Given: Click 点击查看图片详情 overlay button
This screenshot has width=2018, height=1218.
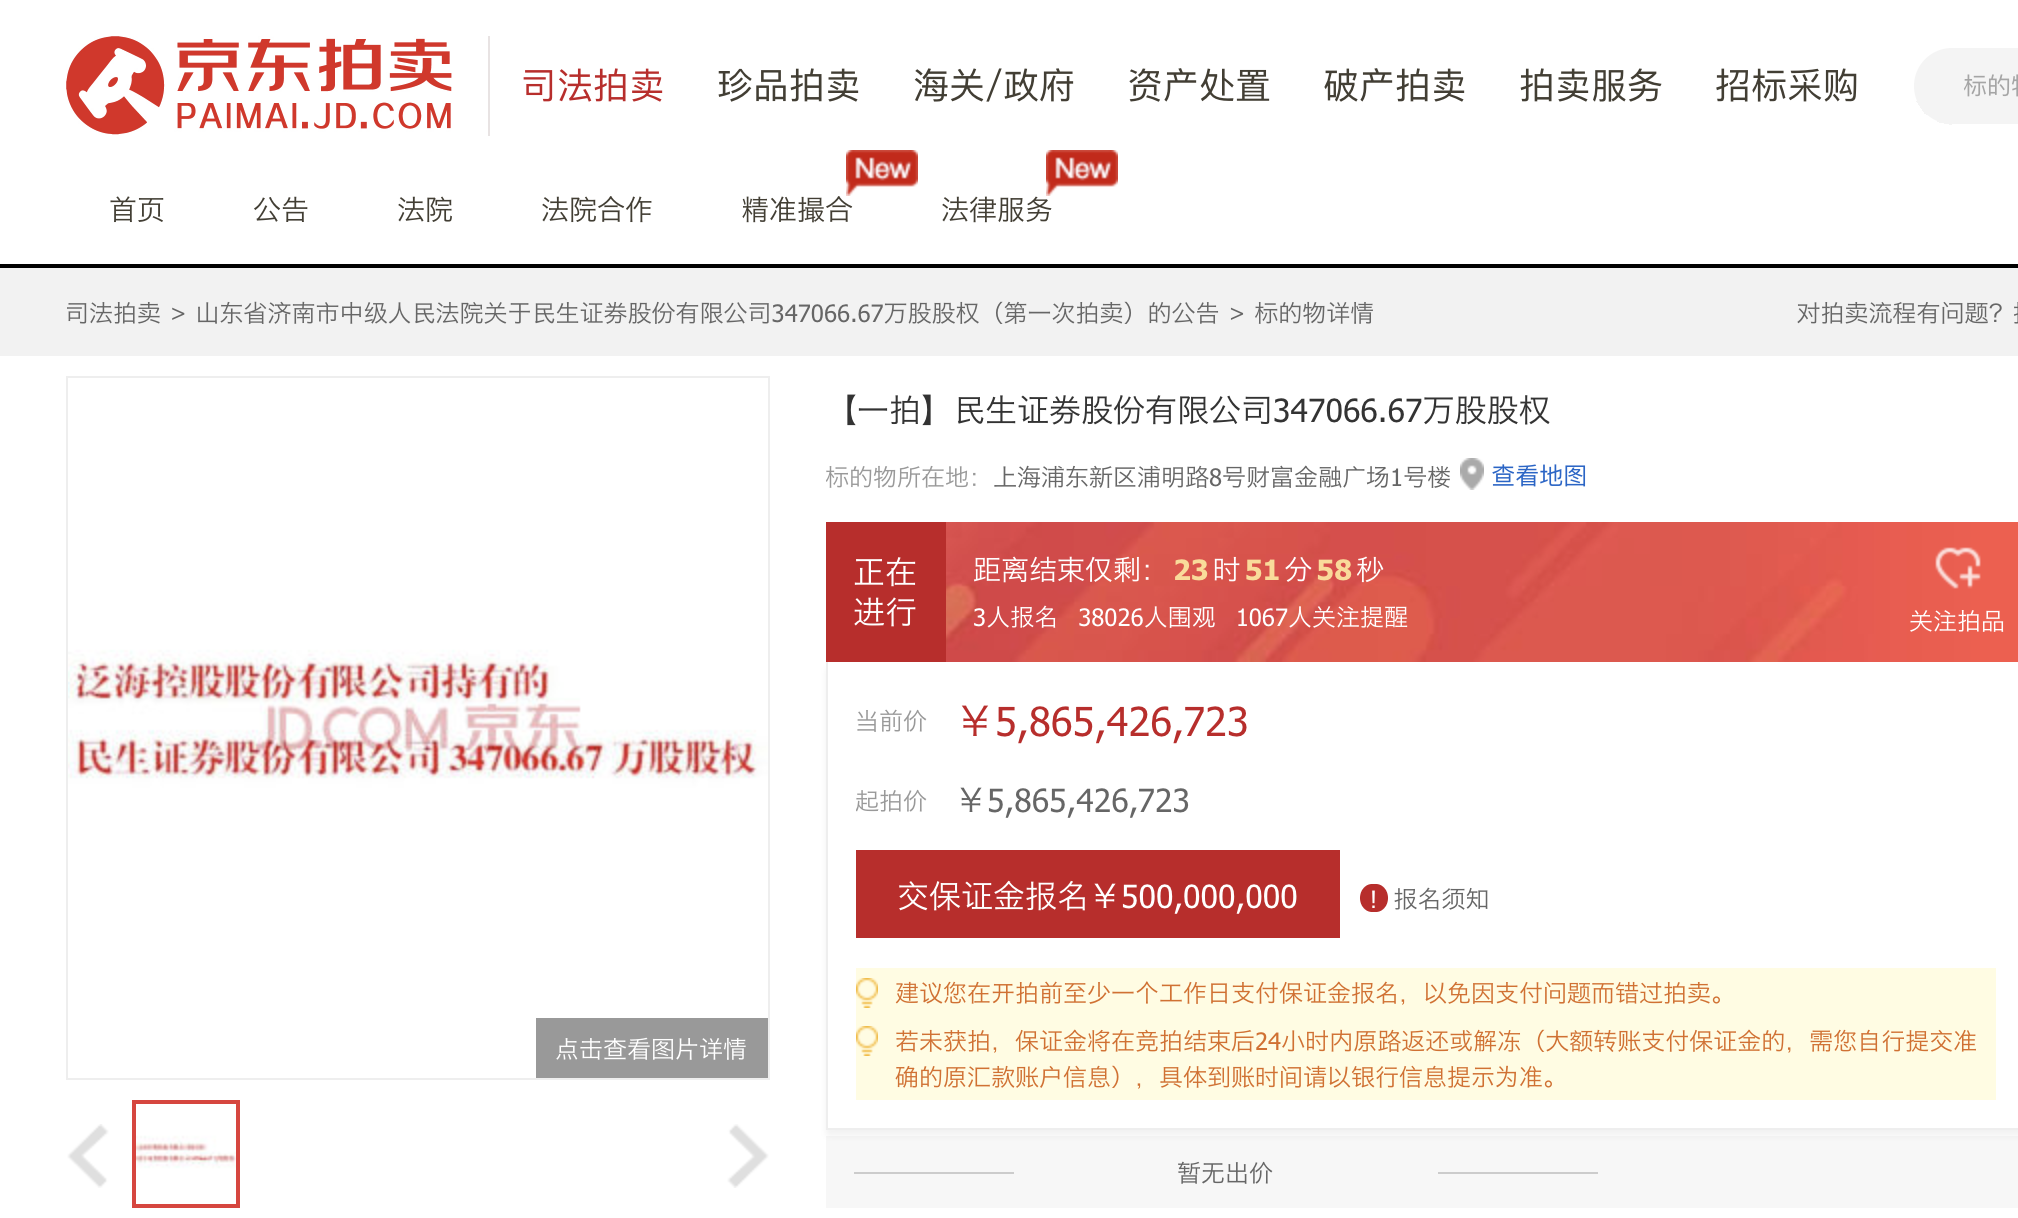Looking at the screenshot, I should 652,1048.
